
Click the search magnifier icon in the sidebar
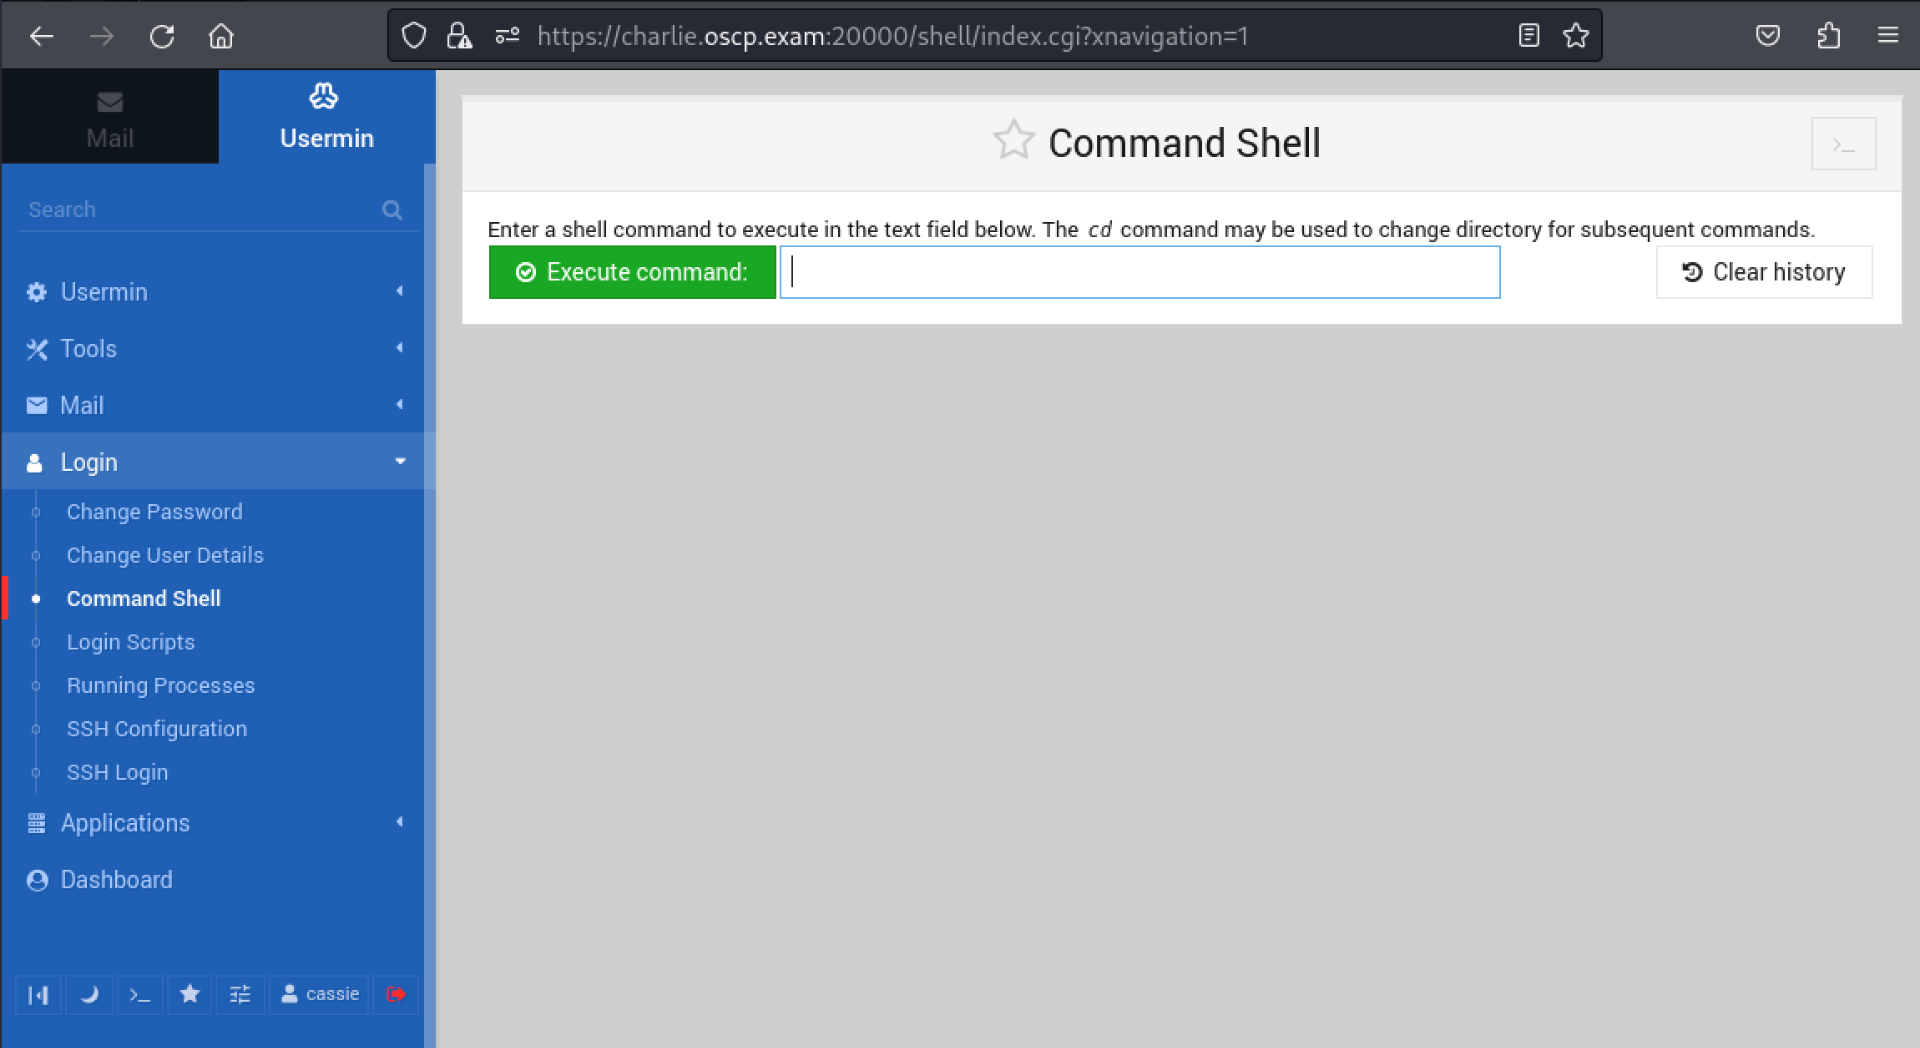click(x=392, y=210)
